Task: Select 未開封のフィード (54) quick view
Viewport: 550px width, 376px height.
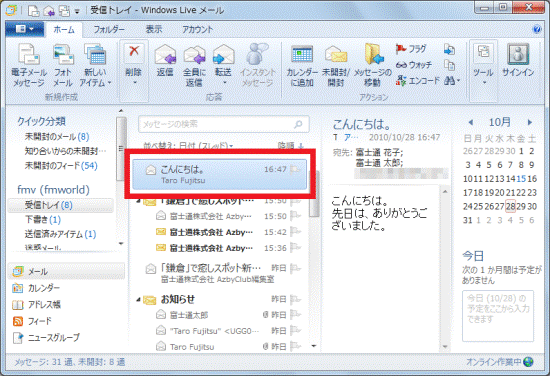Action: coord(61,166)
